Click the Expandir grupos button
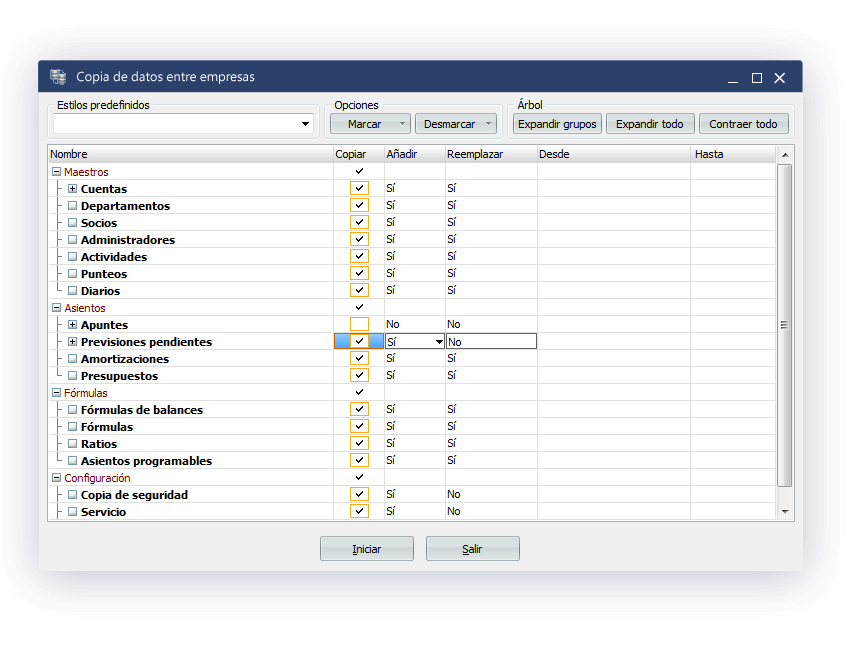 pyautogui.click(x=557, y=124)
